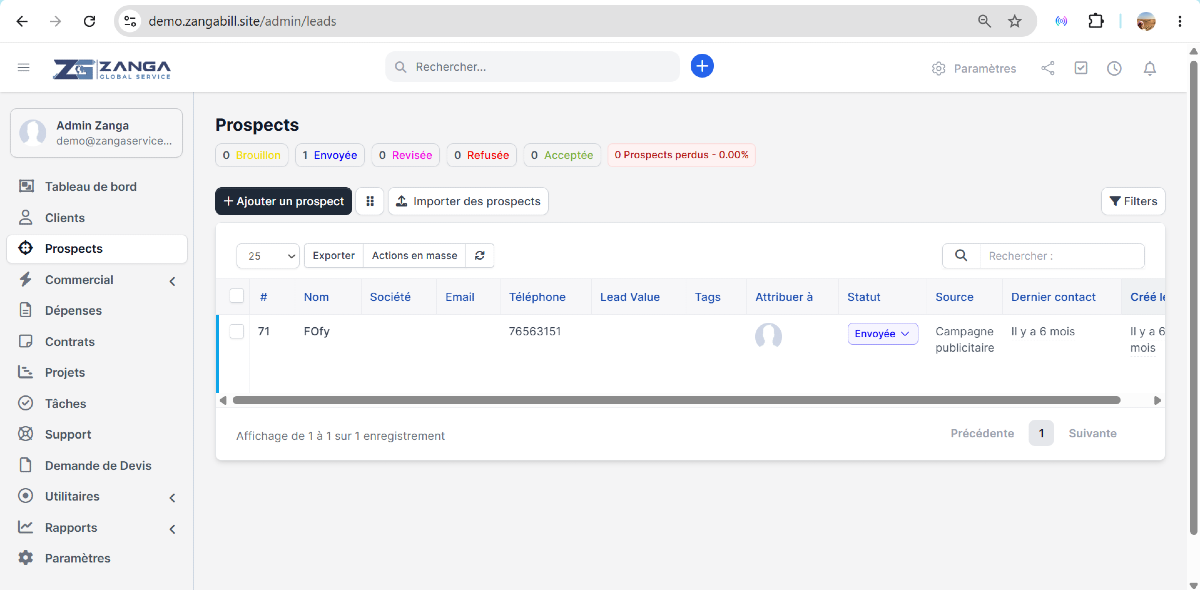Click Importer des prospects button
This screenshot has width=1200, height=590.
coord(468,201)
